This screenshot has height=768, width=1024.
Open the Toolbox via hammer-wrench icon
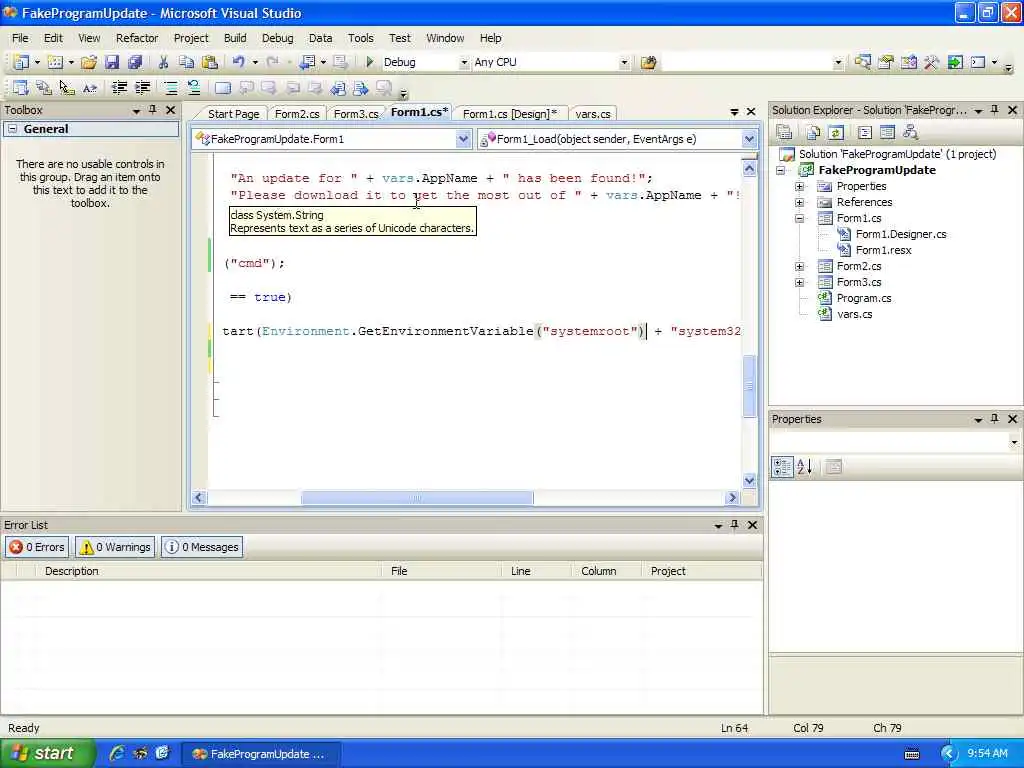click(932, 62)
